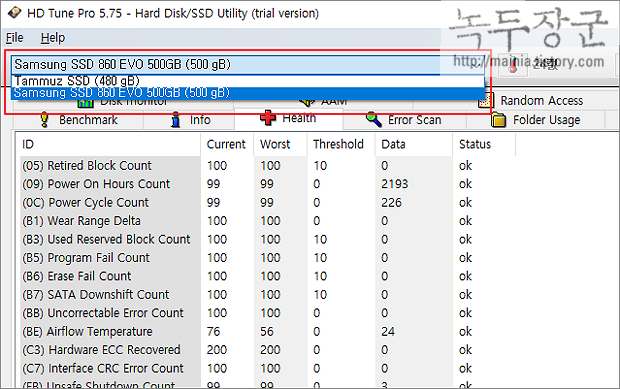This screenshot has width=620, height=389.
Task: Choose highlighted Samsung SSD 860 EVO entry
Action: point(248,93)
